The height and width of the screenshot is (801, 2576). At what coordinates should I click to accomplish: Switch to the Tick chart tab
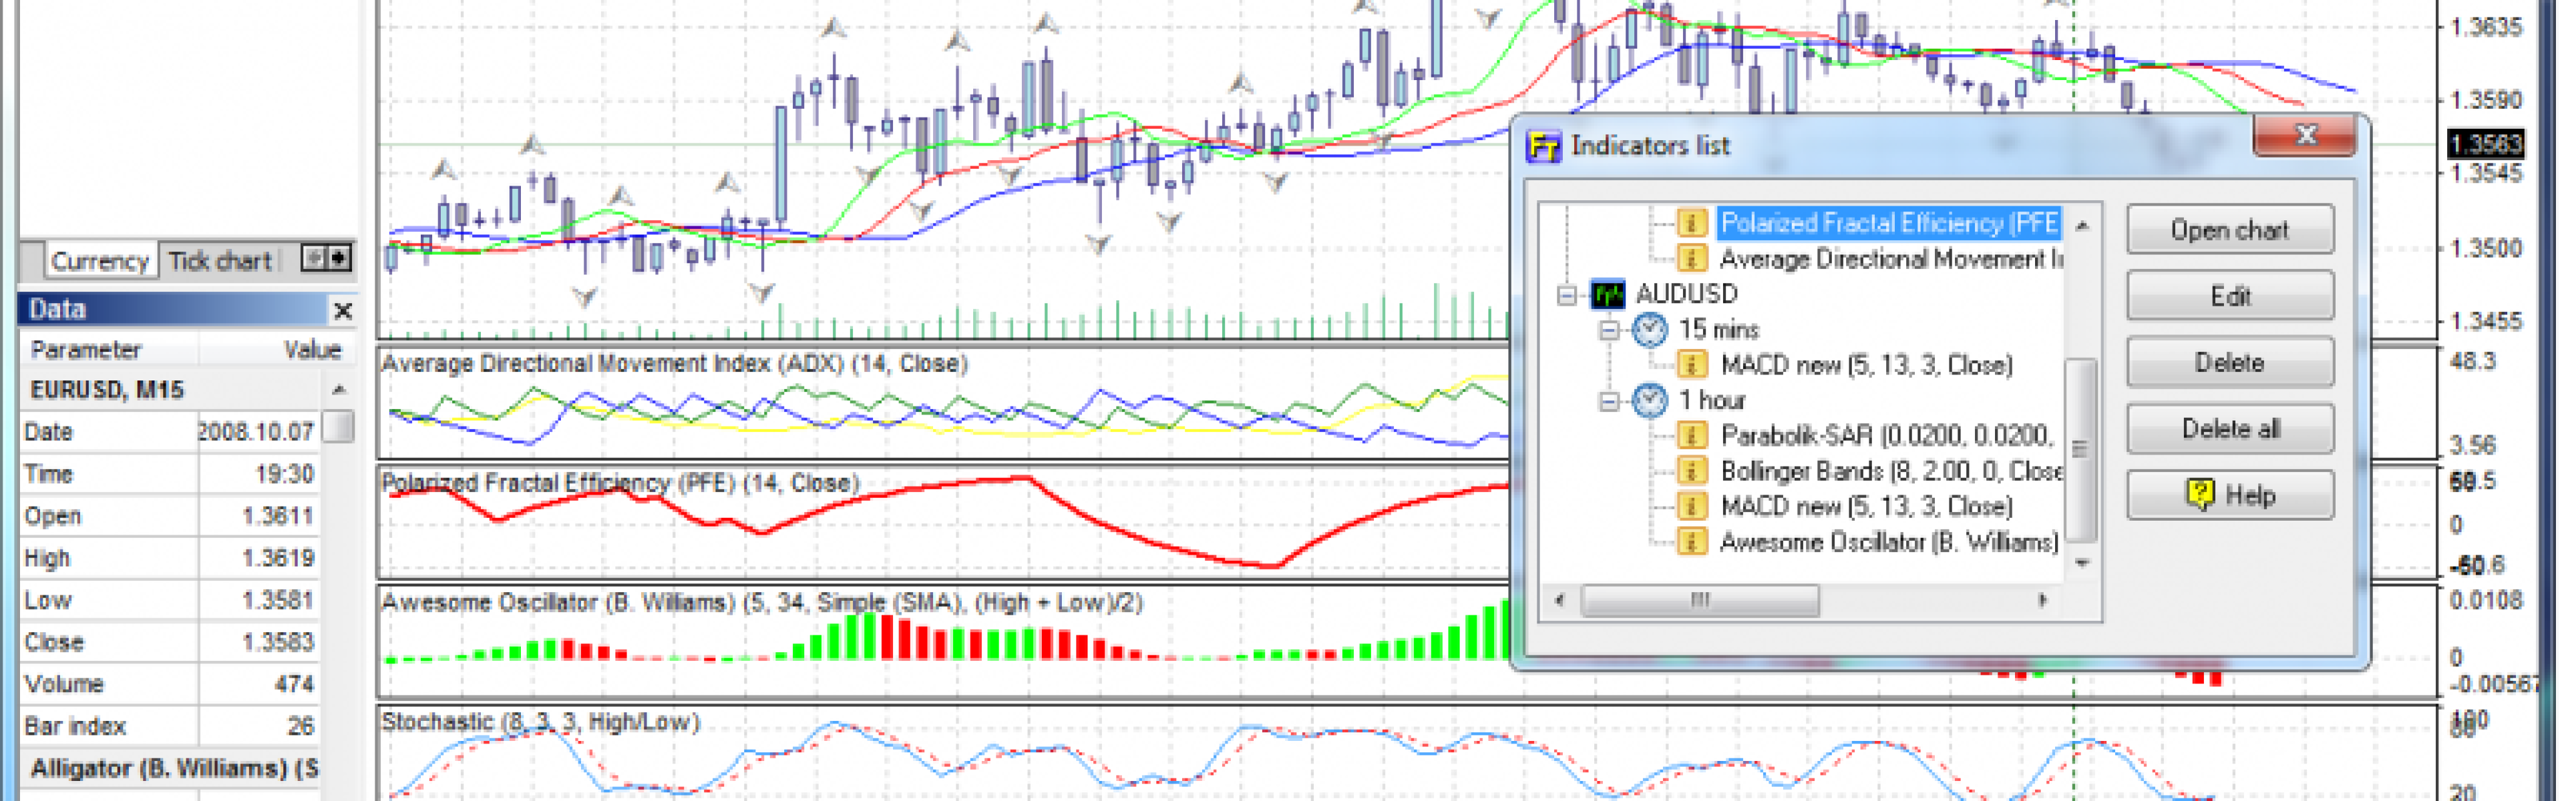click(220, 261)
